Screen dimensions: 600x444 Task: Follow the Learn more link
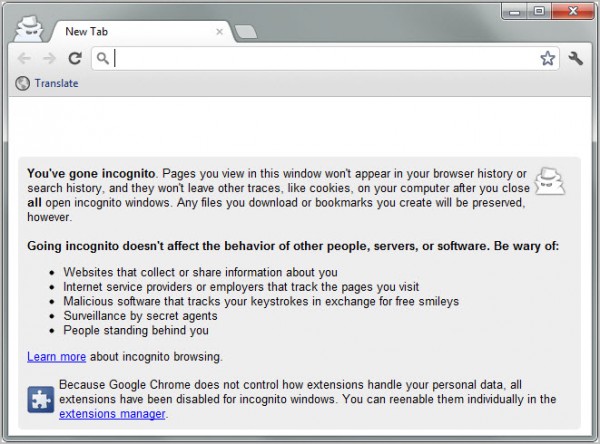(56, 357)
